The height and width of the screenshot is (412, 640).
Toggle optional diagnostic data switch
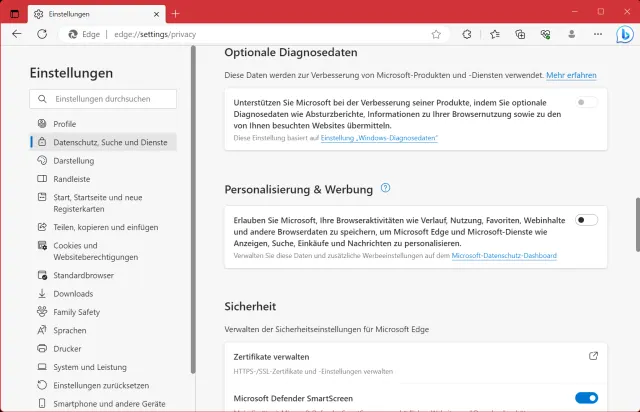[587, 102]
